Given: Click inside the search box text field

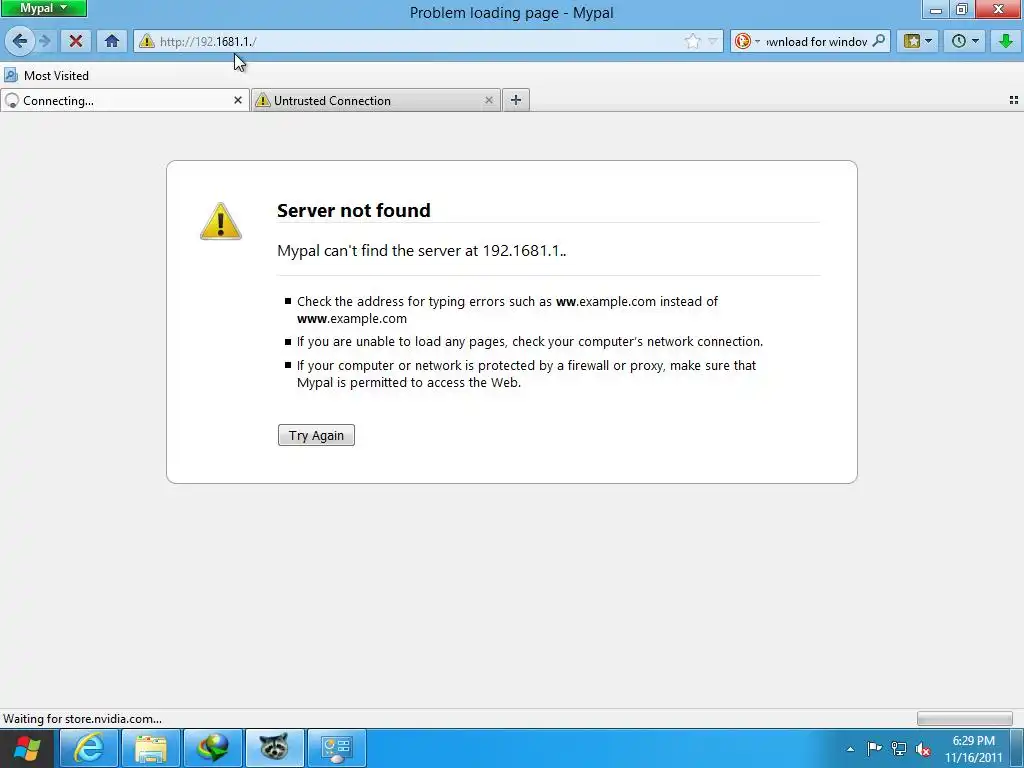Looking at the screenshot, I should coord(816,41).
